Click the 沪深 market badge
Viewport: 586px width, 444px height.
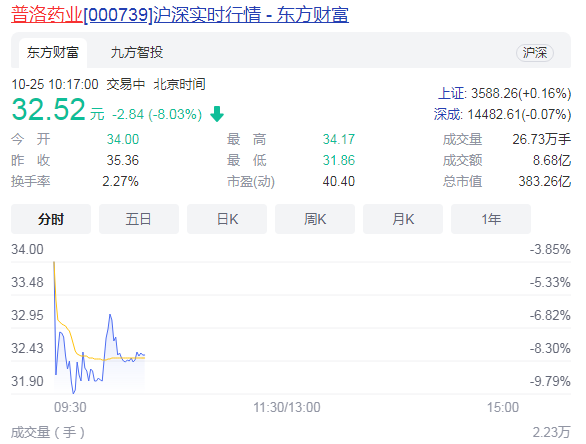click(535, 53)
